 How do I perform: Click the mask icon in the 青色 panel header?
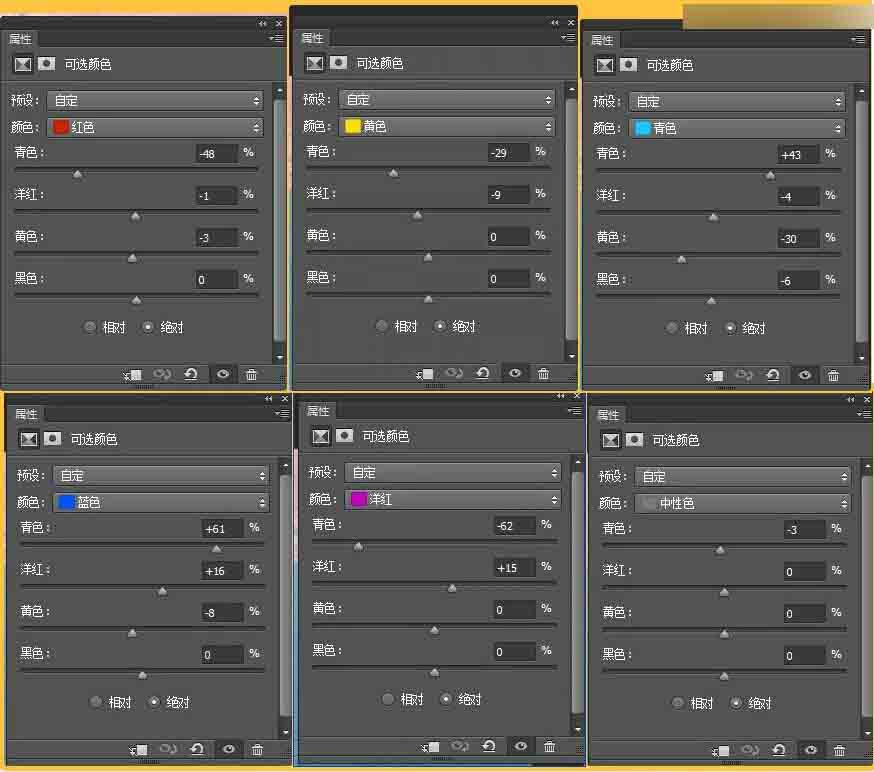tap(628, 65)
